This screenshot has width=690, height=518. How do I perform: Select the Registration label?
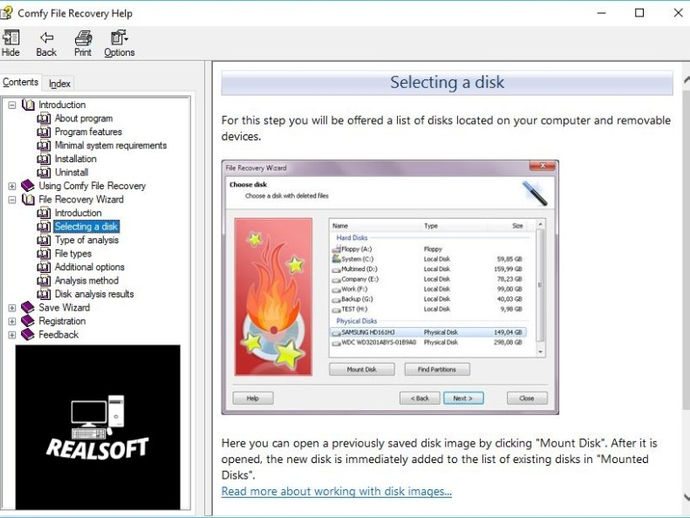click(x=62, y=321)
